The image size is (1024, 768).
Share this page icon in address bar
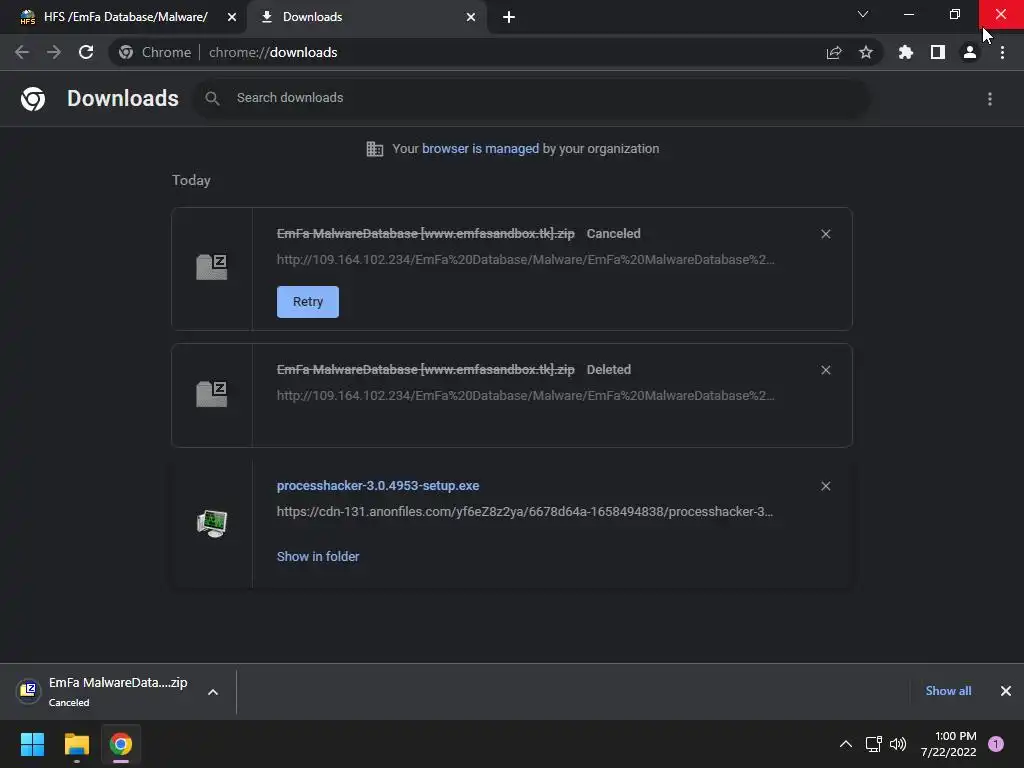[834, 52]
